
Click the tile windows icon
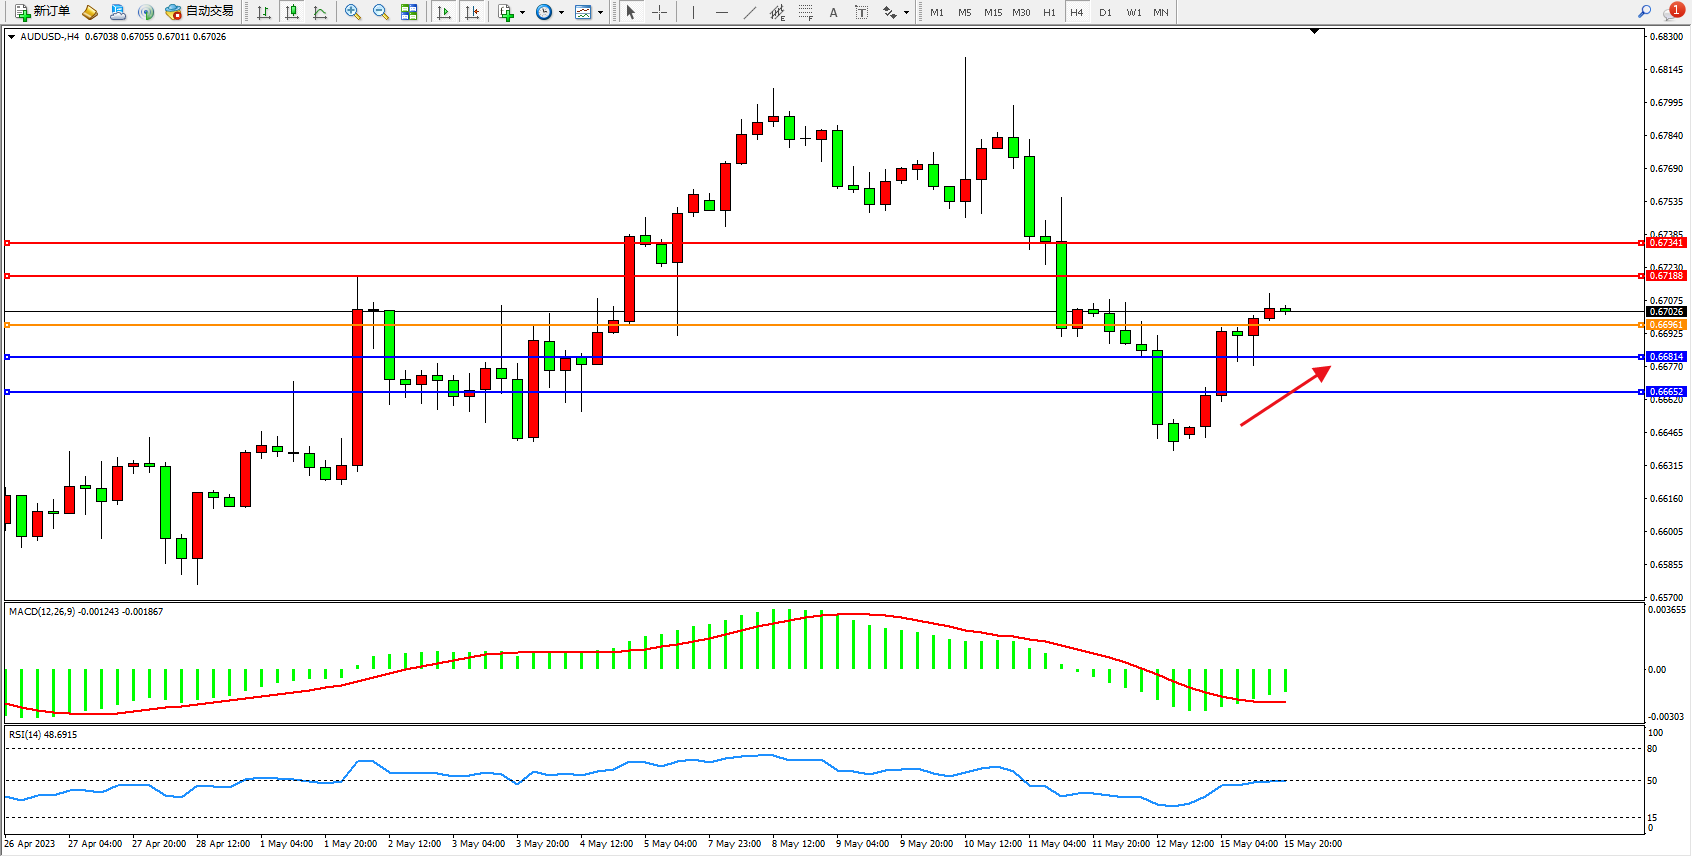(x=409, y=12)
